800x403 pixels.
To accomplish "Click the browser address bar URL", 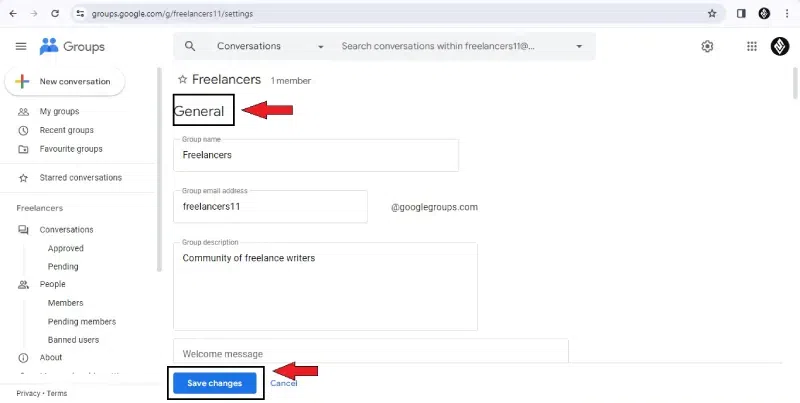I will coord(172,14).
